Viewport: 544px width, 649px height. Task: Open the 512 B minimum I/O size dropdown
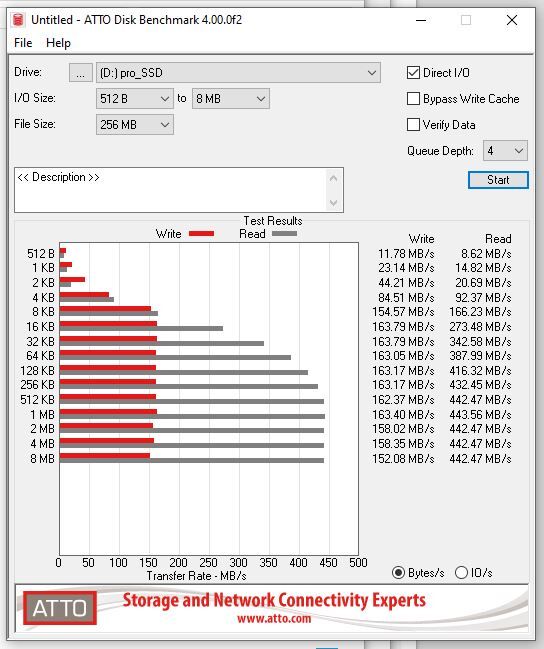tap(135, 99)
